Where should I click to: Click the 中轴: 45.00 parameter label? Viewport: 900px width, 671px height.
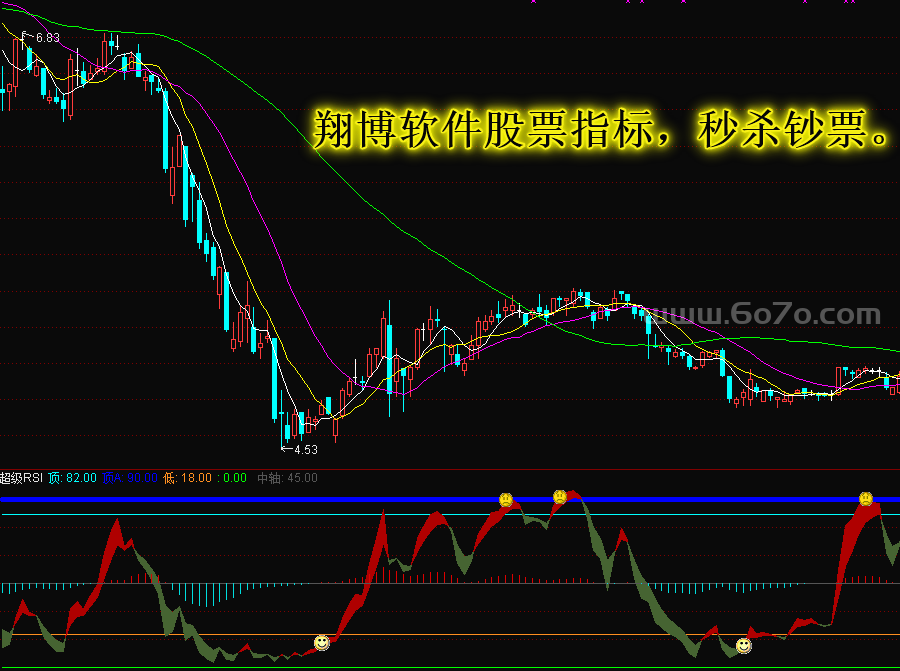(287, 478)
